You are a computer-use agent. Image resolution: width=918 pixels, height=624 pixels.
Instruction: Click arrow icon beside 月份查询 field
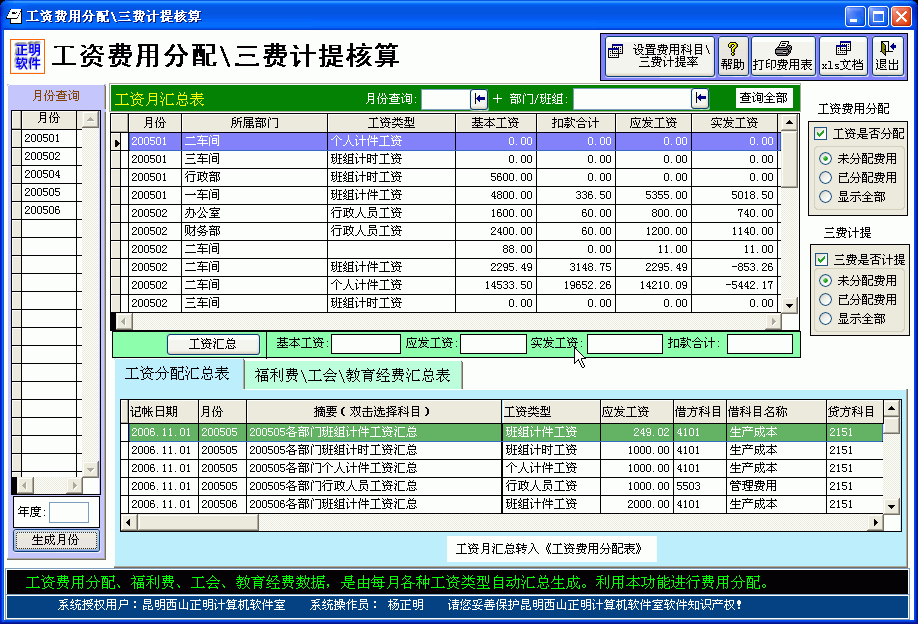[480, 98]
